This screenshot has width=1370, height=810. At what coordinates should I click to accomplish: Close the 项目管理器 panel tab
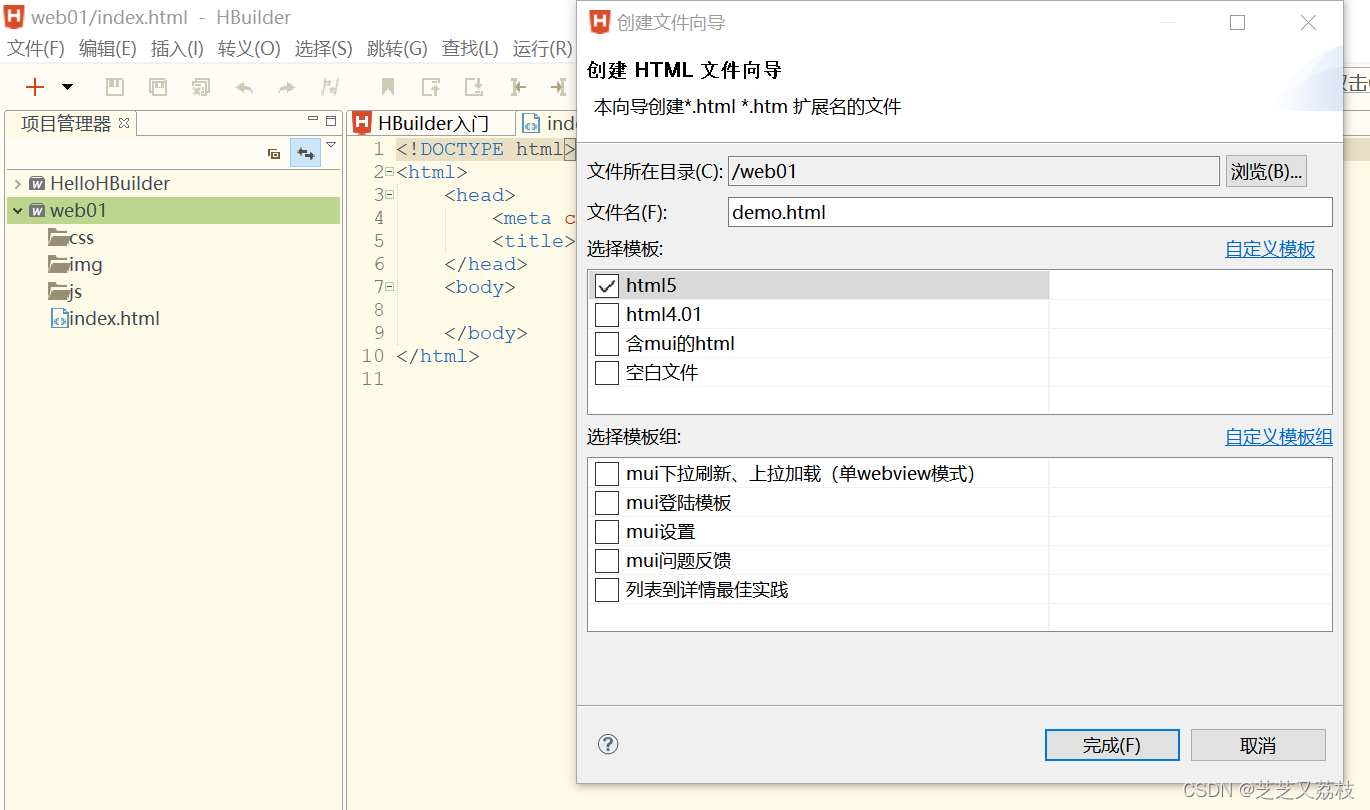tap(124, 123)
